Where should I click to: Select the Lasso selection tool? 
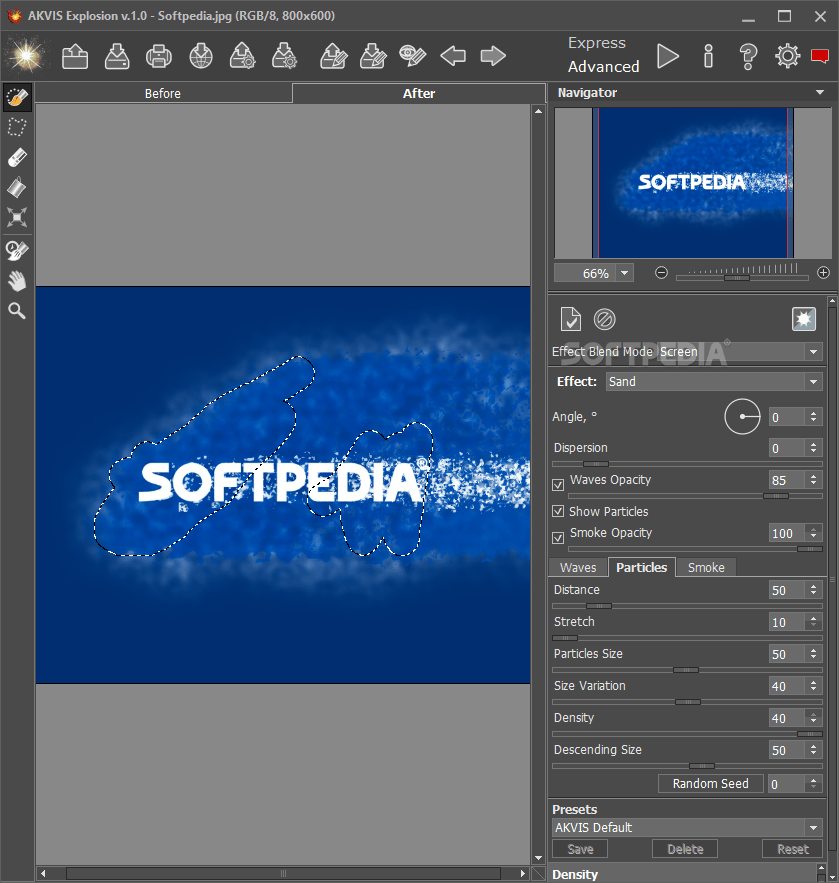pyautogui.click(x=17, y=127)
